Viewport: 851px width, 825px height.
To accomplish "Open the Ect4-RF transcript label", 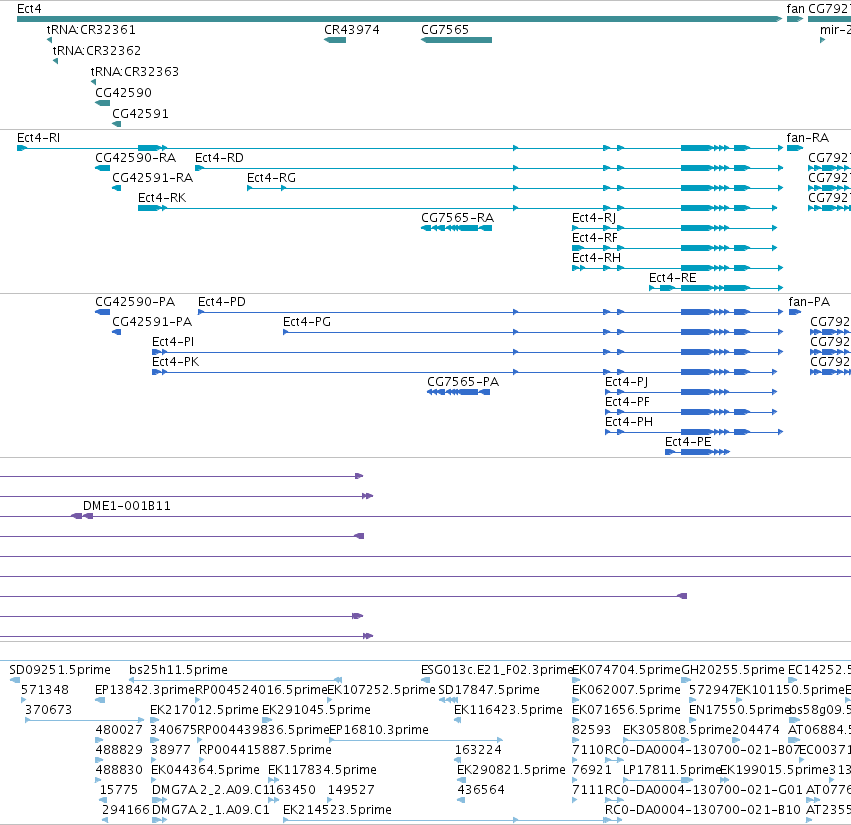I will coord(595,238).
